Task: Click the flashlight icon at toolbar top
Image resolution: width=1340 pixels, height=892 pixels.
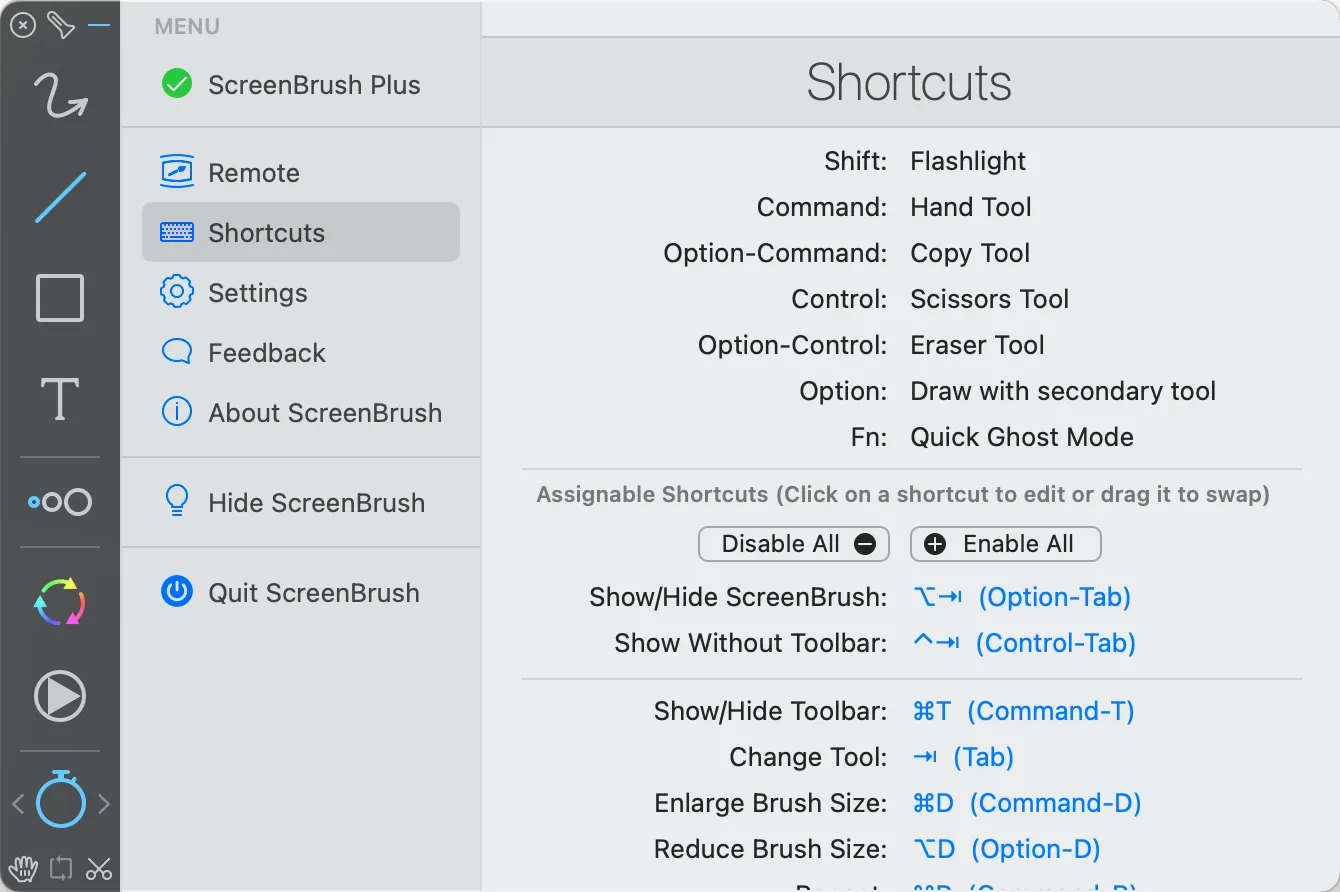Action: pos(61,25)
